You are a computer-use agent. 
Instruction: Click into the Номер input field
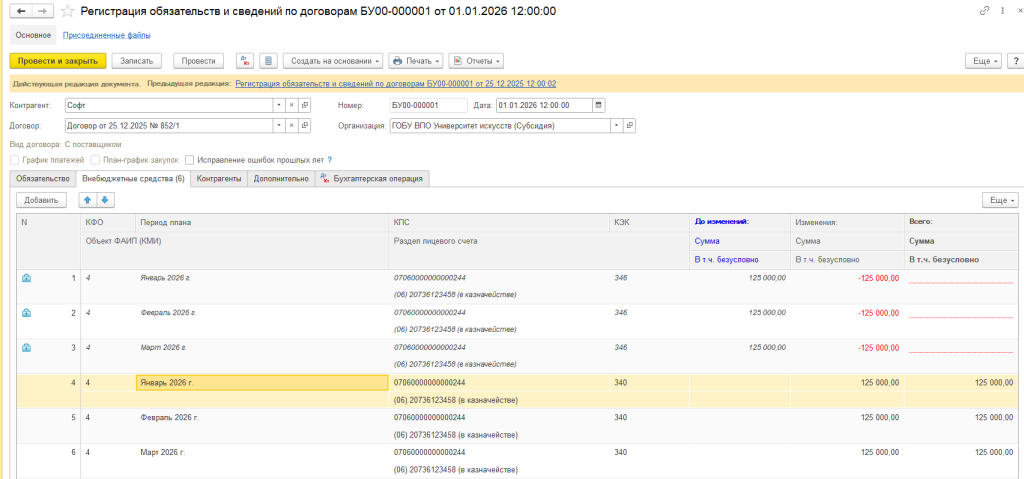point(427,105)
